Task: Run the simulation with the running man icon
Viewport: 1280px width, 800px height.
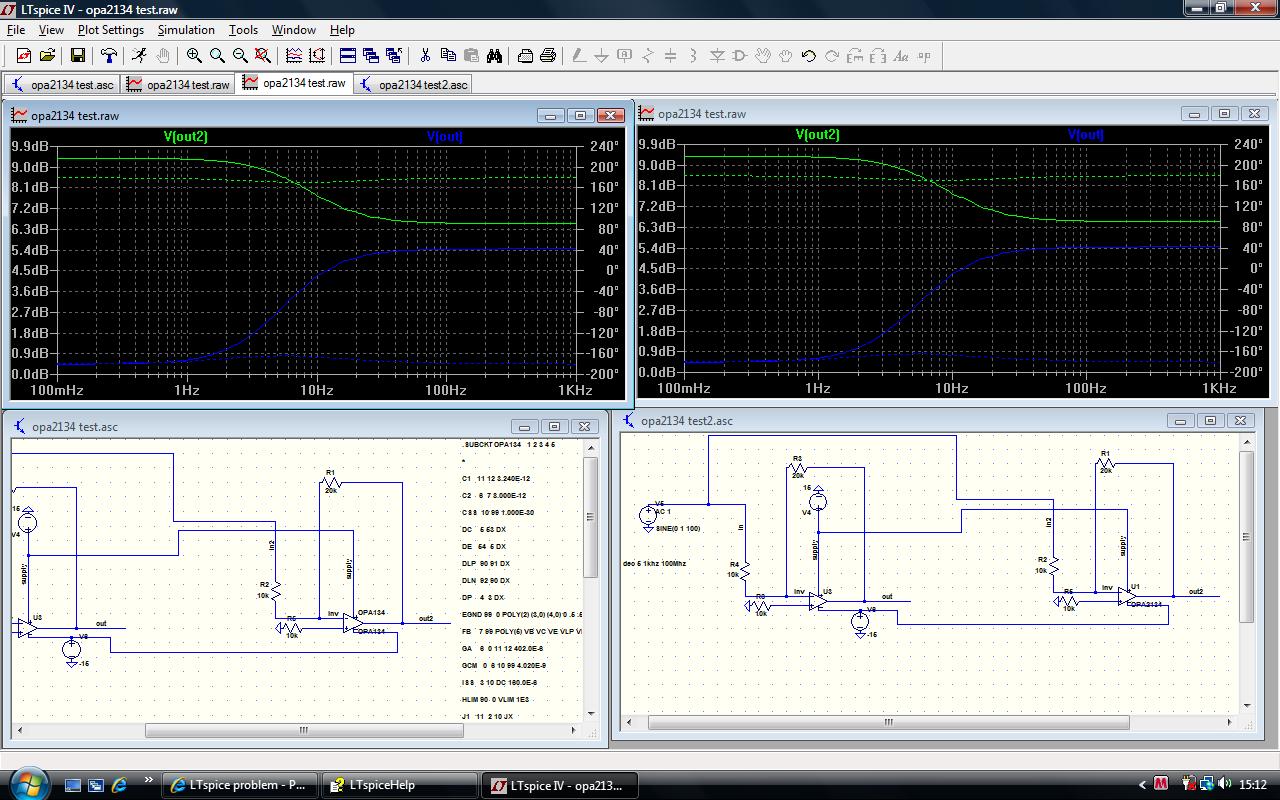Action: coord(140,56)
